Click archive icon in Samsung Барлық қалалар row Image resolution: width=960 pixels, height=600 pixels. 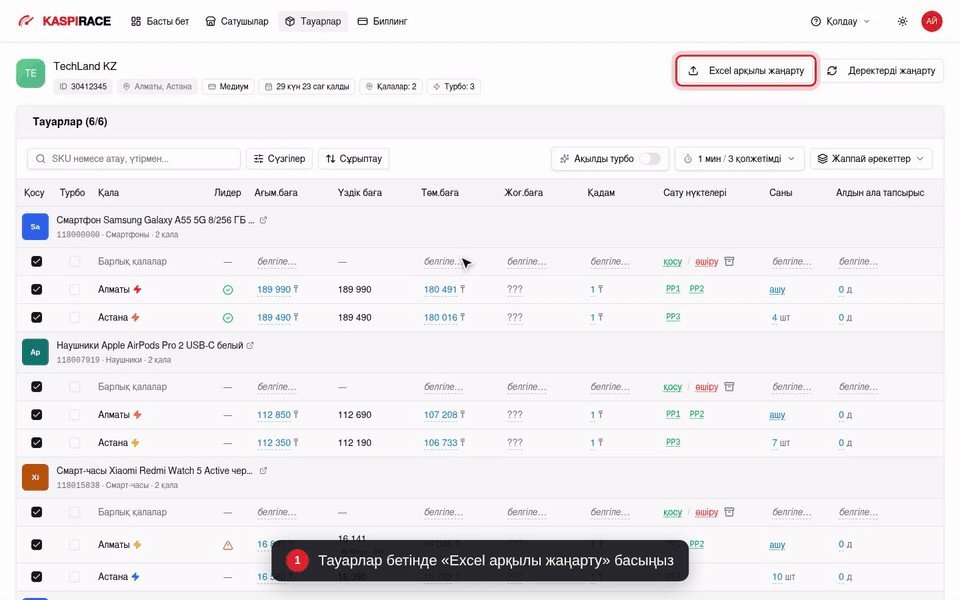729,261
